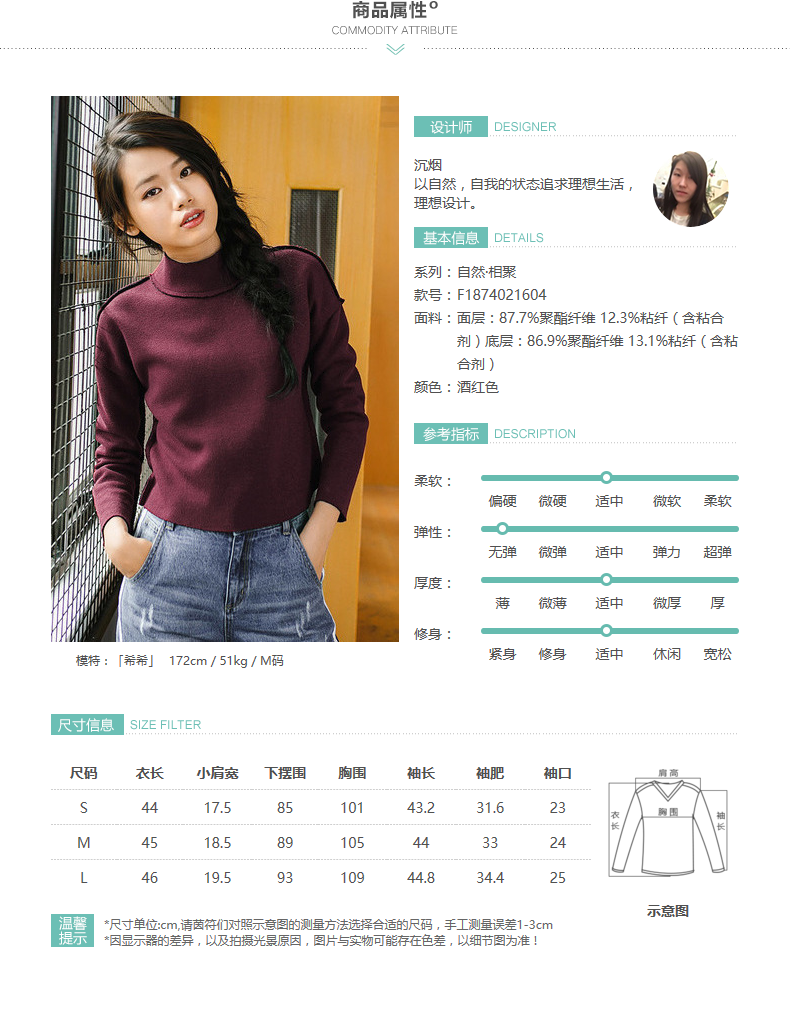The width and height of the screenshot is (790, 1017).
Task: Click the designer's round portrait photo
Action: [690, 189]
